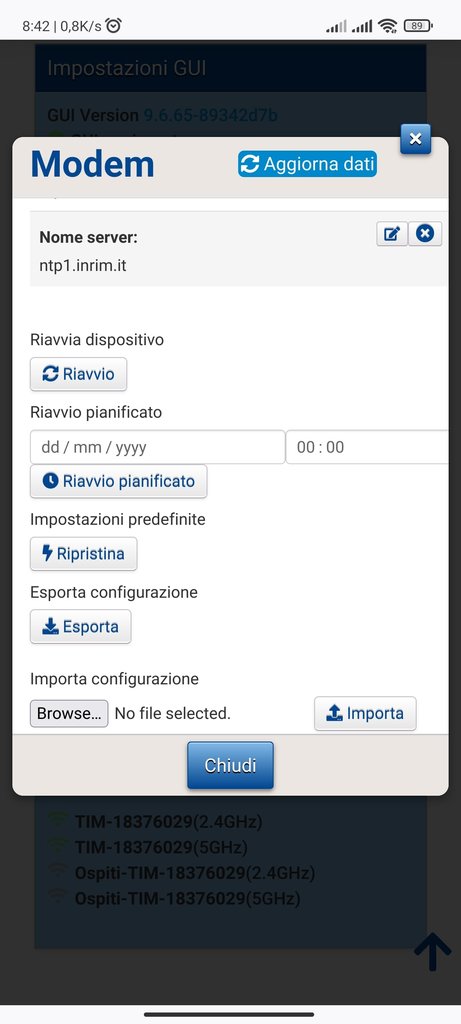The width and height of the screenshot is (461, 1024).
Task: Tap the ntp1.inrim.it server name text
Action: 82,266
